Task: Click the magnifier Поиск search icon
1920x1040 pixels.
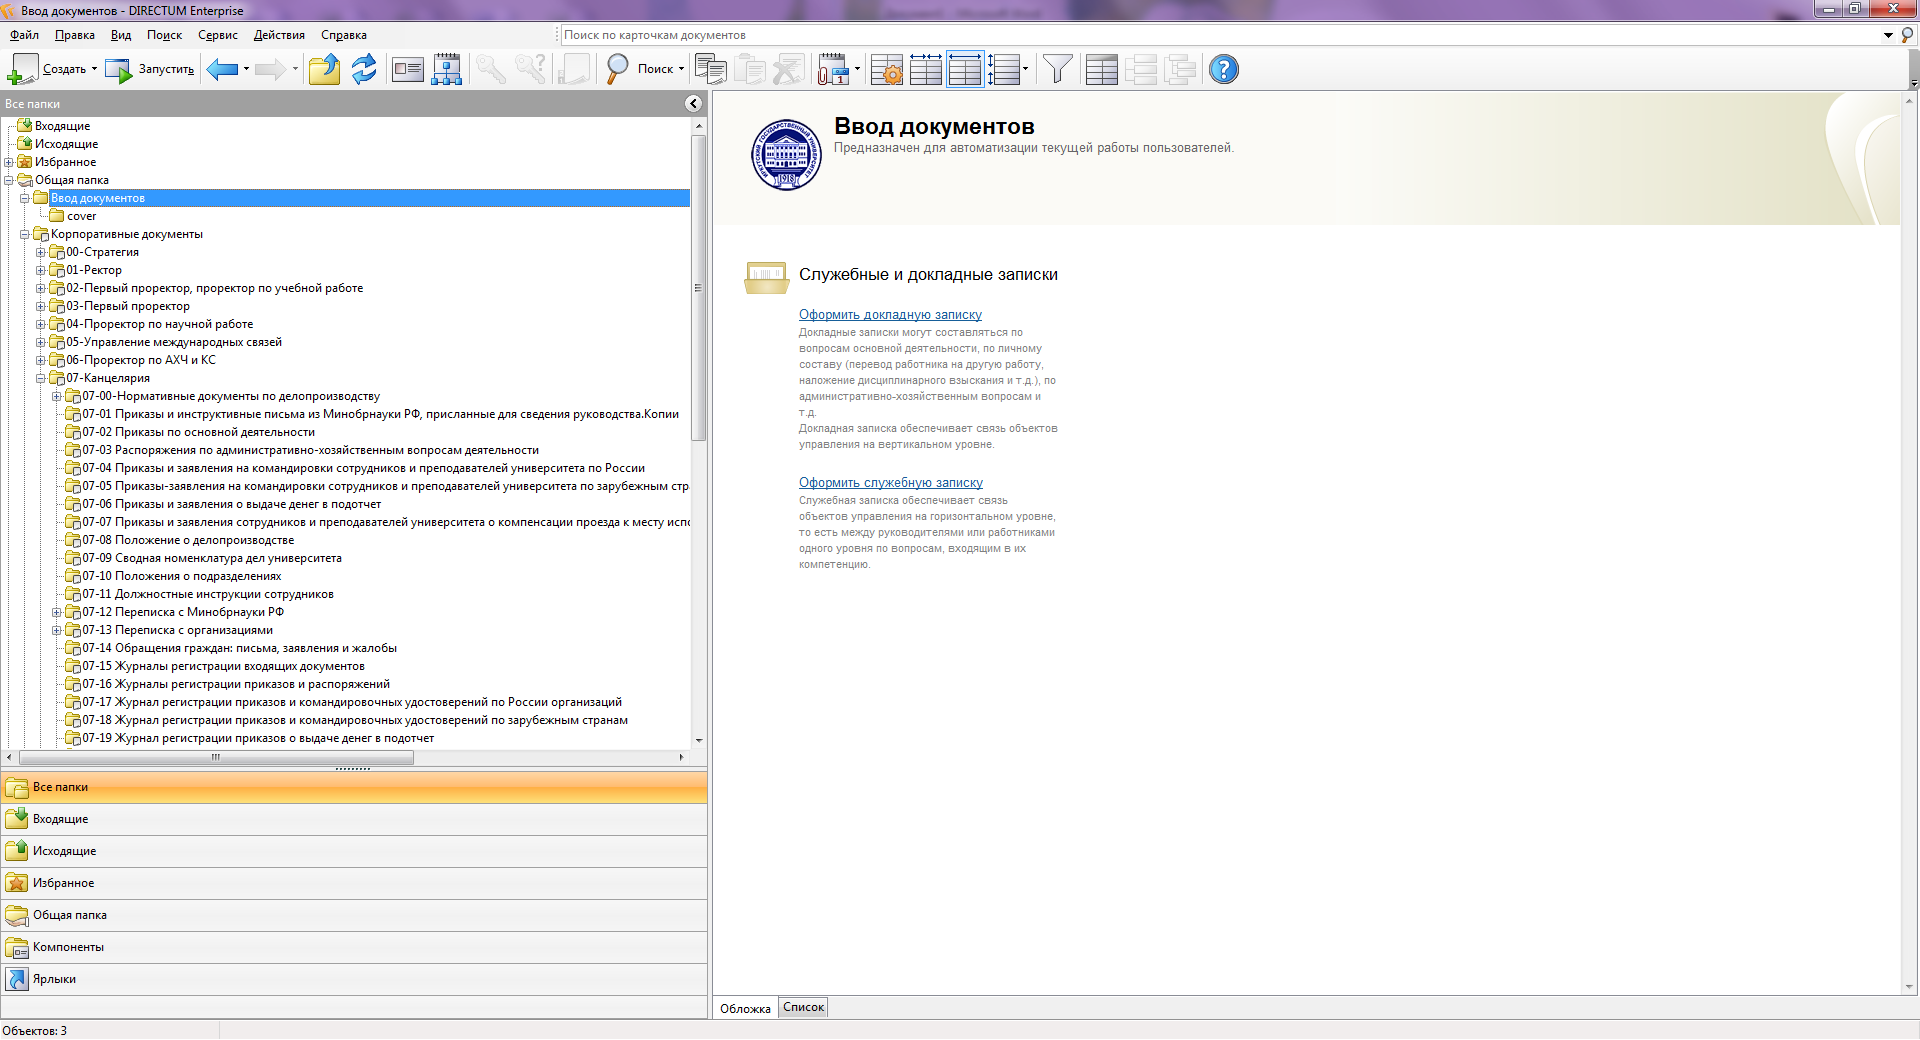Action: (x=617, y=69)
